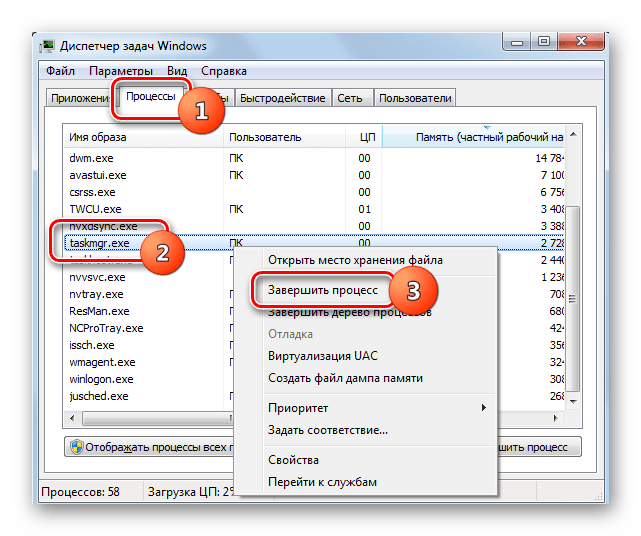Sort by Пользователь column header

point(285,137)
